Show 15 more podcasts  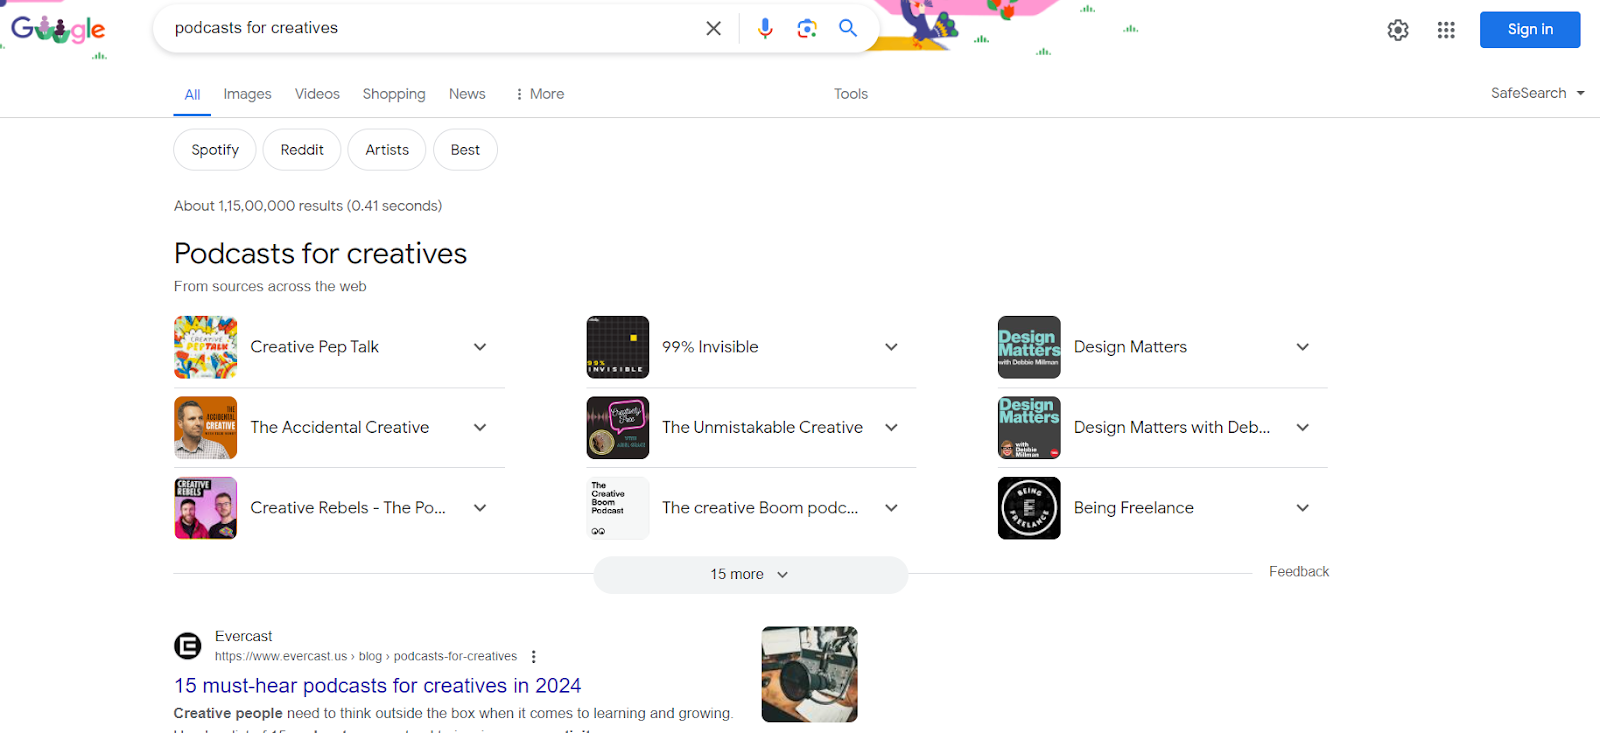click(x=750, y=575)
